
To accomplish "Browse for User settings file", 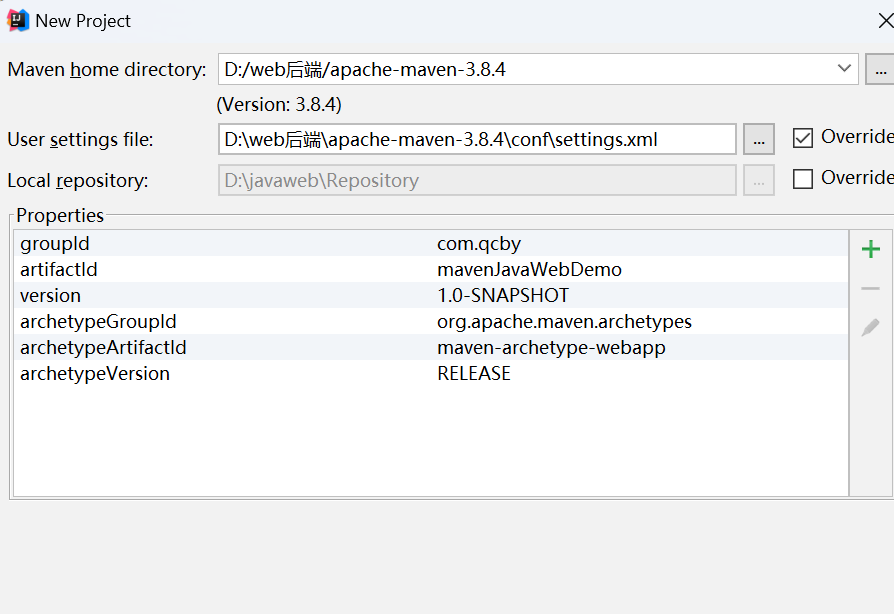I will [759, 139].
